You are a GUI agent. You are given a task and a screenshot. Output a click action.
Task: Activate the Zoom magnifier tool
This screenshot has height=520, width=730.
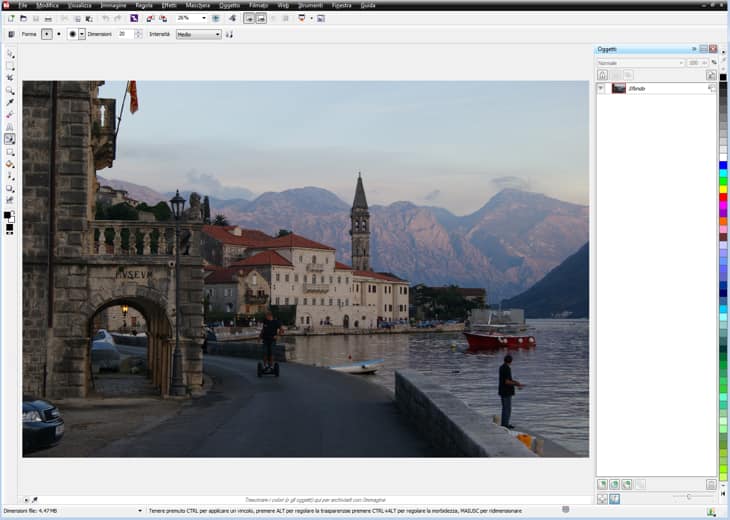coord(10,90)
